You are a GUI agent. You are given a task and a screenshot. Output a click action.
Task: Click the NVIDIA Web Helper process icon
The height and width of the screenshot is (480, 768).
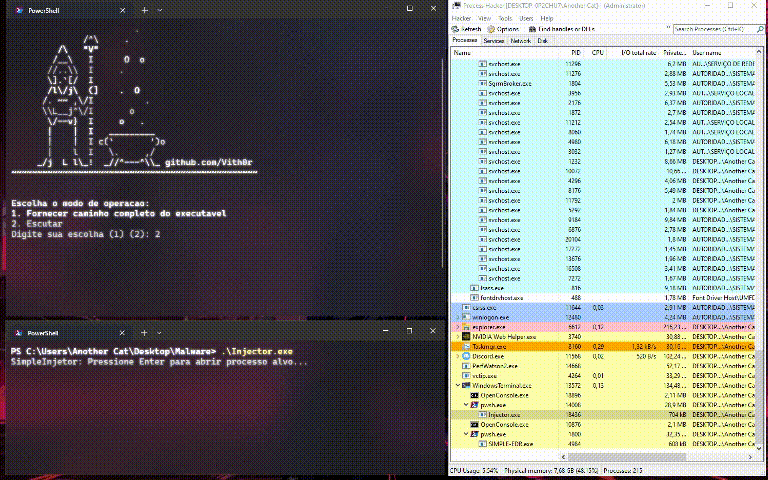[x=465, y=337]
